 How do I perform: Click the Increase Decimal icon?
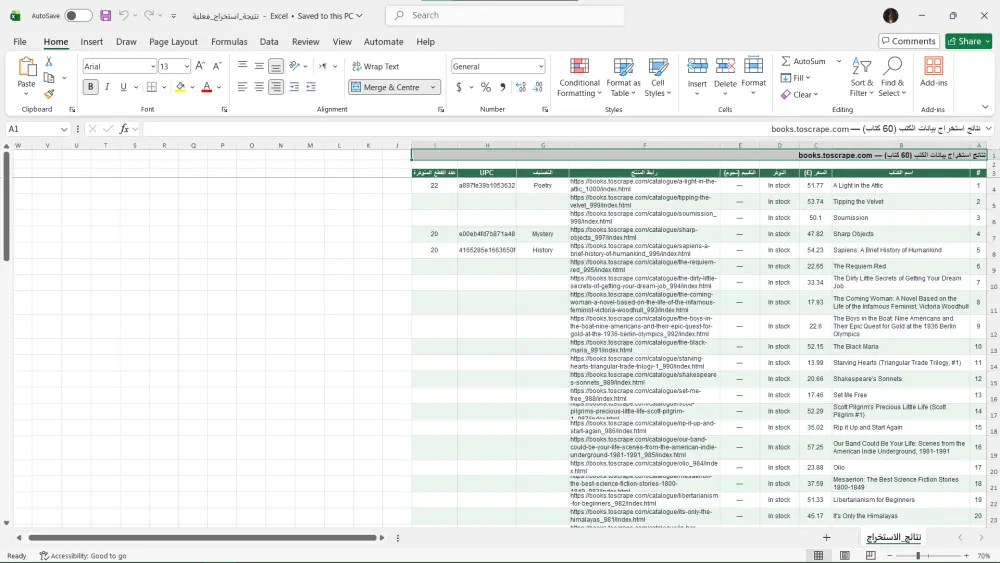point(520,87)
